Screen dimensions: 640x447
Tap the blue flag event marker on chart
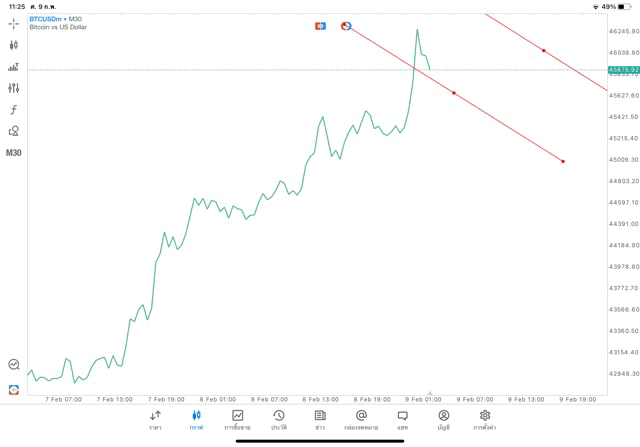coord(320,25)
